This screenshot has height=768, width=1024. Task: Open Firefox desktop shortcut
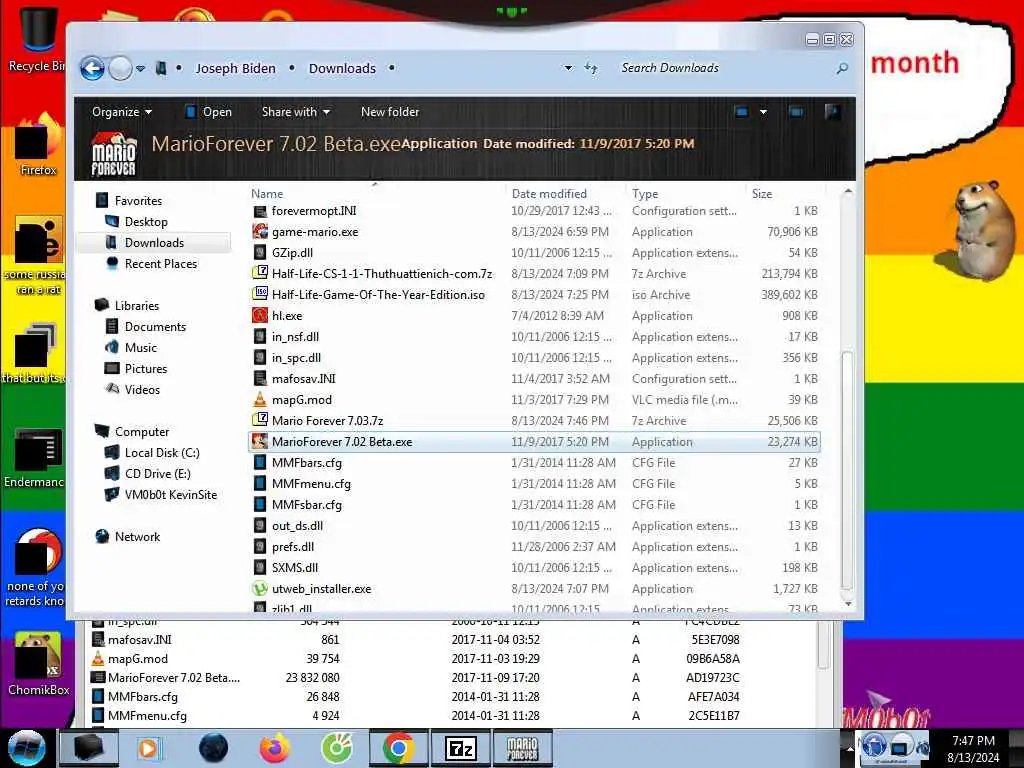point(38,145)
